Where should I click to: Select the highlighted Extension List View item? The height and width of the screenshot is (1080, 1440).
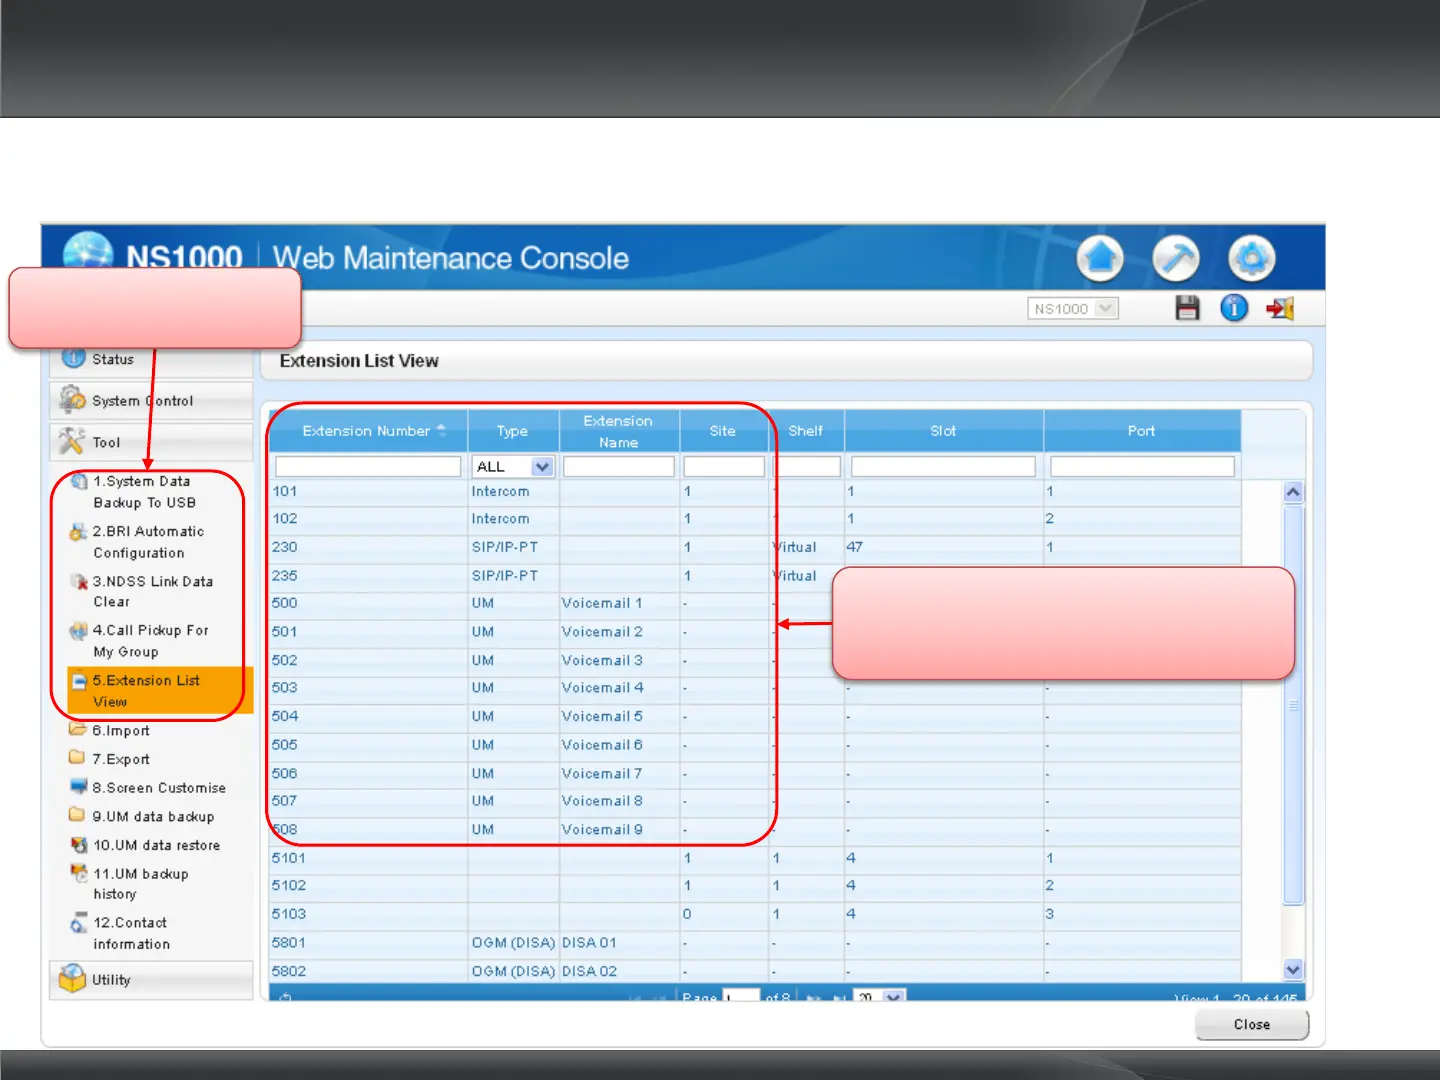point(158,691)
